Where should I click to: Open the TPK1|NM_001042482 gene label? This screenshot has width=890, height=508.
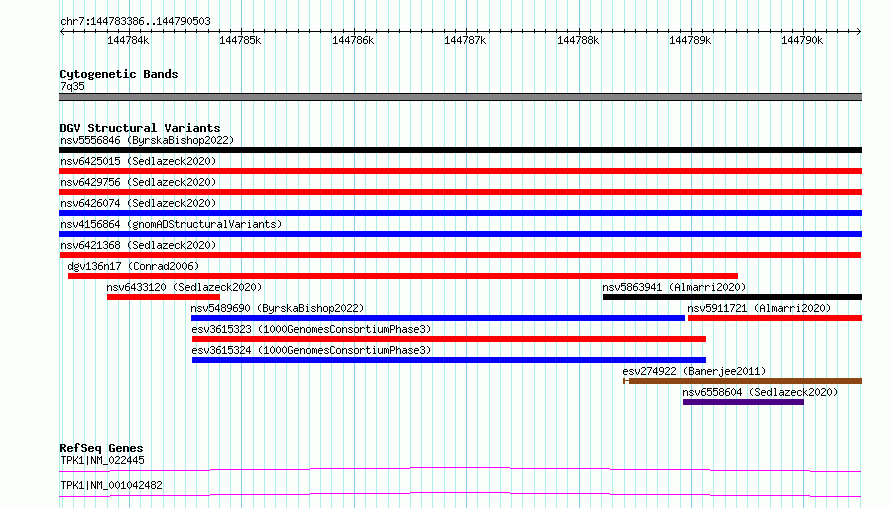click(111, 485)
